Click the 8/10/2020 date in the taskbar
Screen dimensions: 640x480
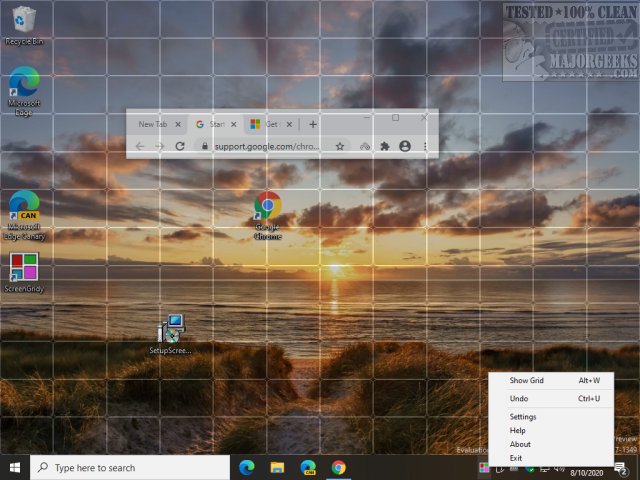pos(587,473)
